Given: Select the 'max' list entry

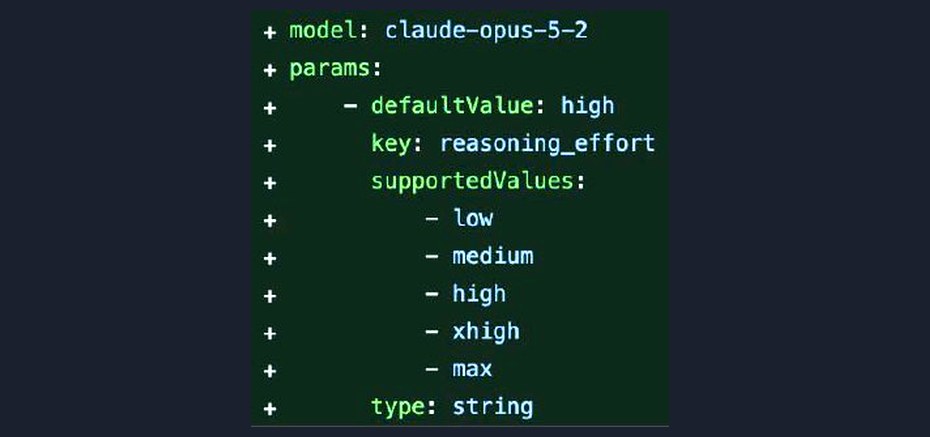Looking at the screenshot, I should (472, 369).
